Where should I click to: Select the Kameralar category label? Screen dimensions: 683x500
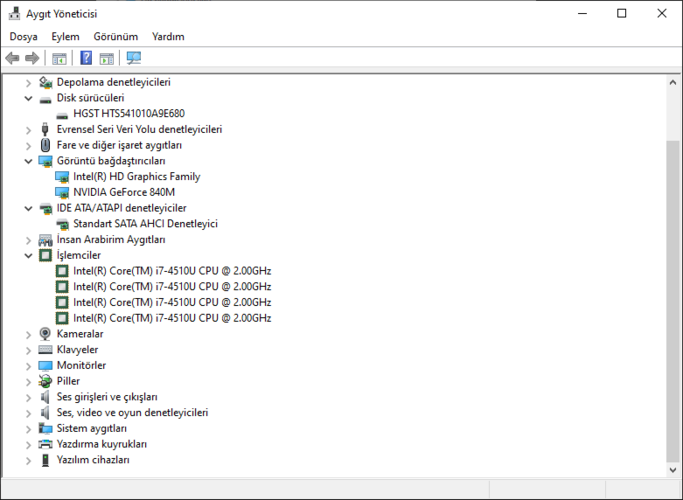coord(80,334)
